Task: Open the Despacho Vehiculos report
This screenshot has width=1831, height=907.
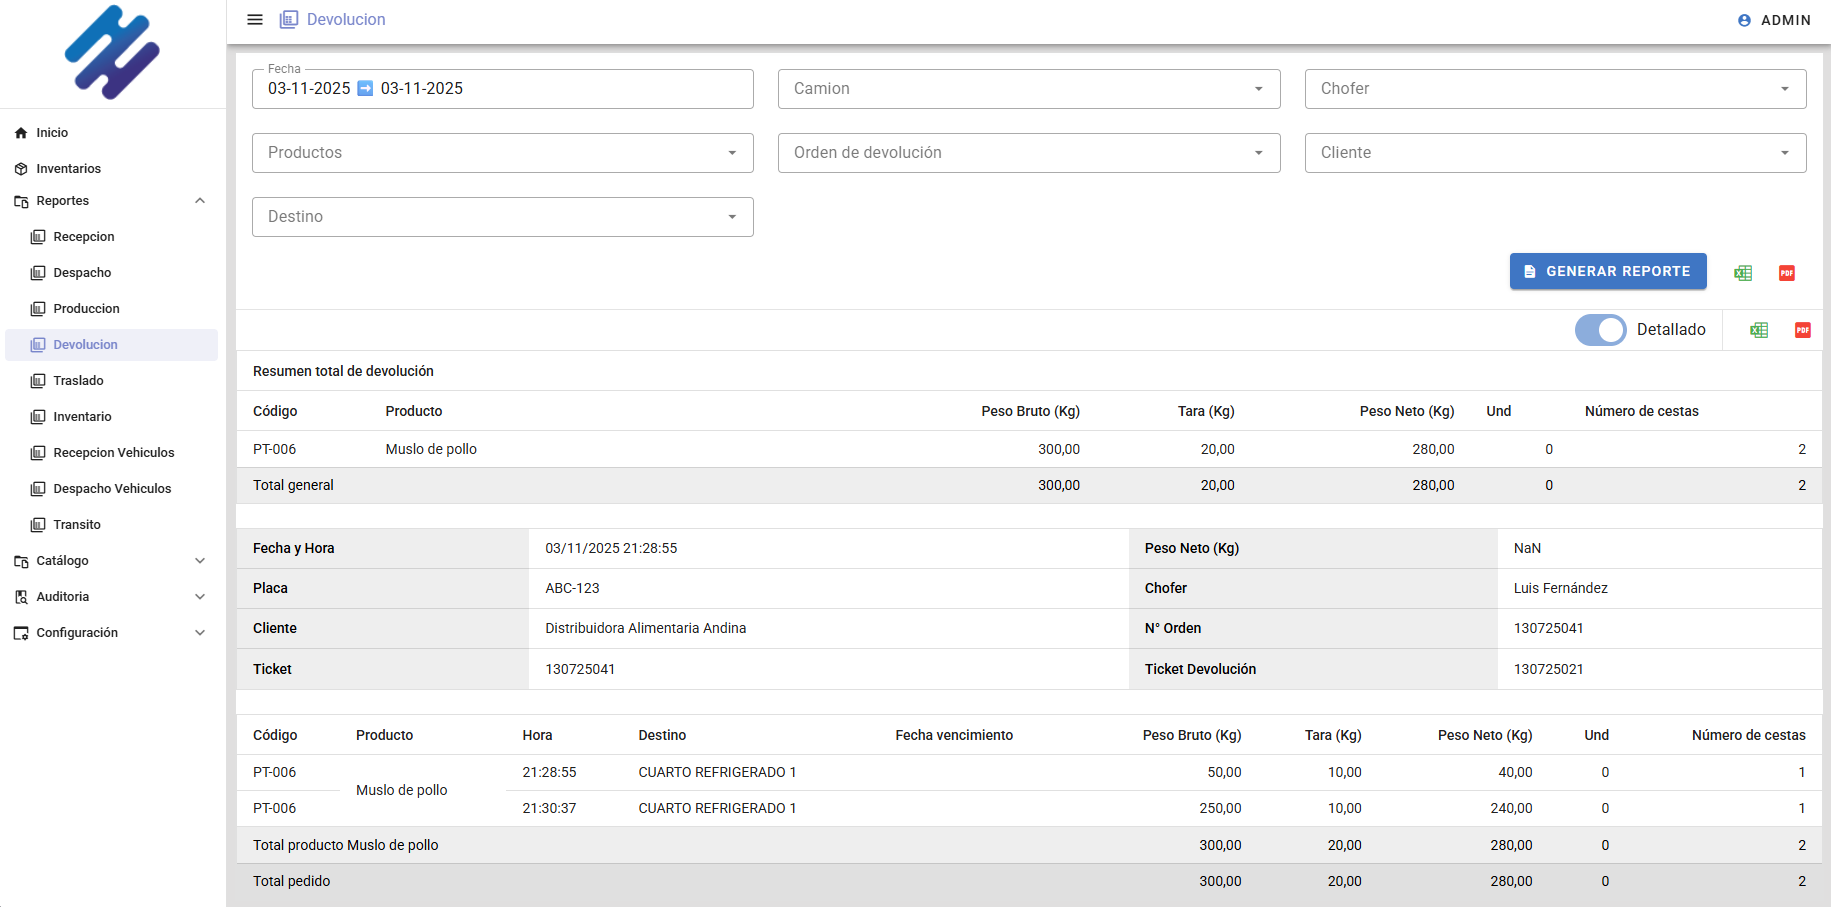Action: point(112,489)
